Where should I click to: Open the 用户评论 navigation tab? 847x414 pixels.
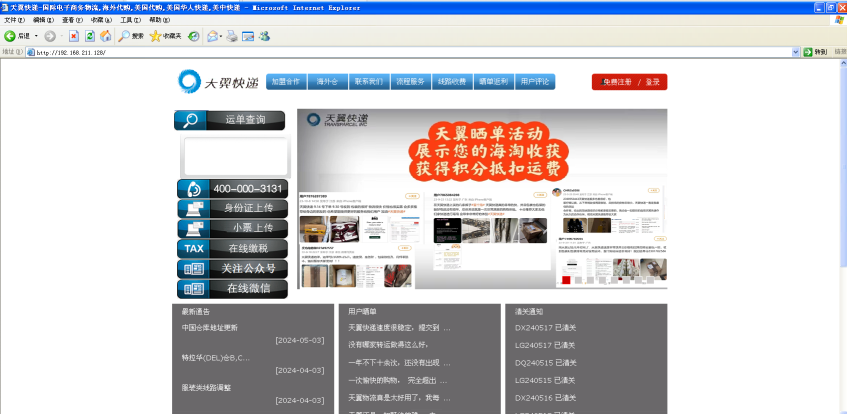tap(535, 82)
